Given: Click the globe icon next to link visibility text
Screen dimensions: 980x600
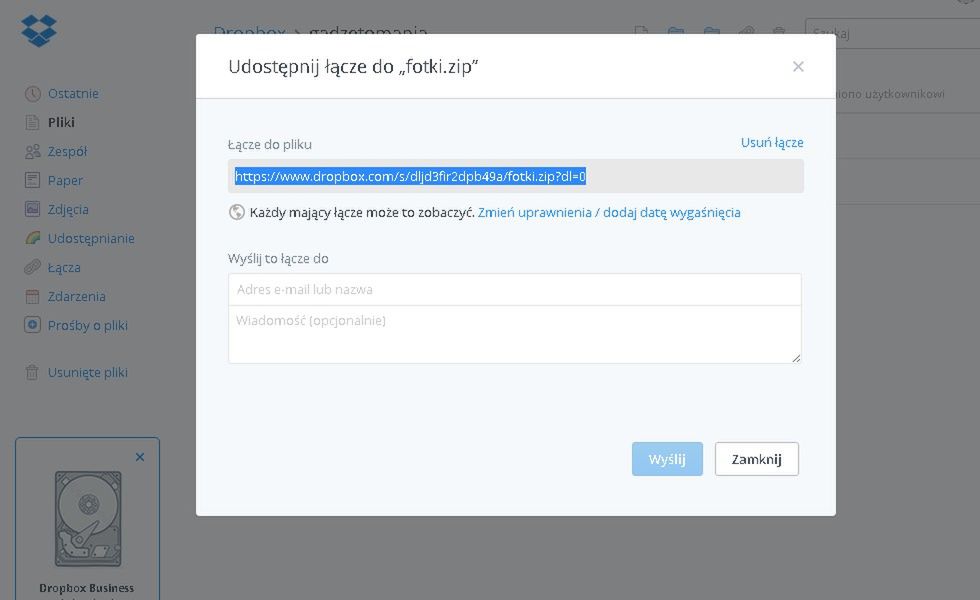Looking at the screenshot, I should click(237, 212).
